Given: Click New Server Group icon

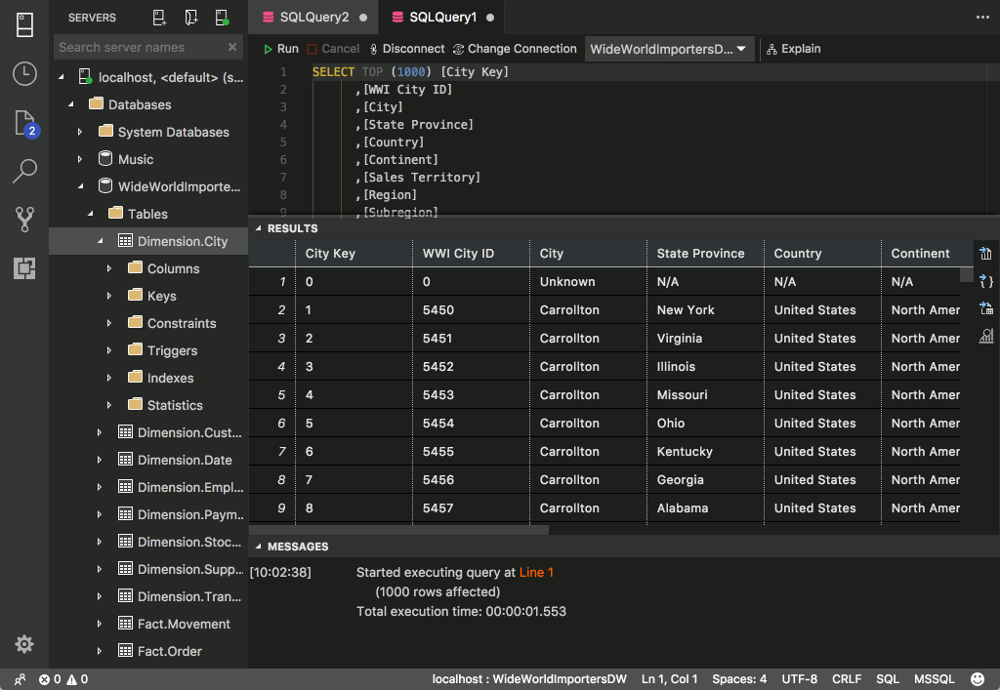Looking at the screenshot, I should [191, 18].
